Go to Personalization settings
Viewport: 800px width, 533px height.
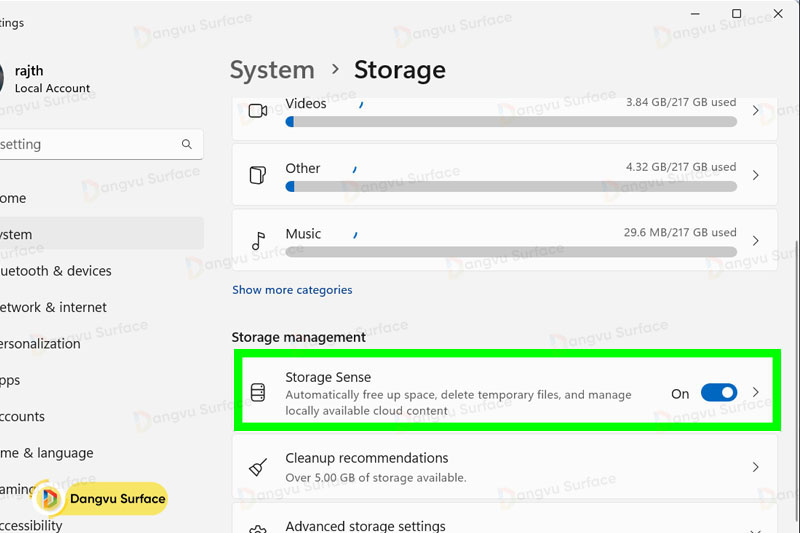[101, 344]
